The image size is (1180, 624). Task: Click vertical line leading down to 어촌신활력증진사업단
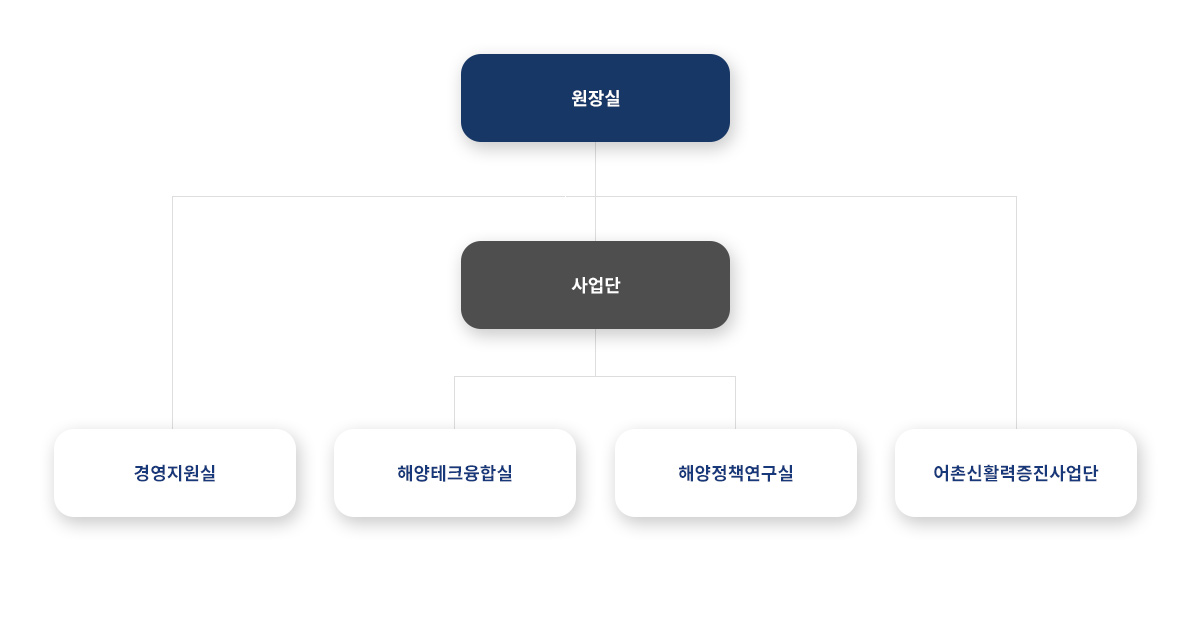[x=1017, y=312]
